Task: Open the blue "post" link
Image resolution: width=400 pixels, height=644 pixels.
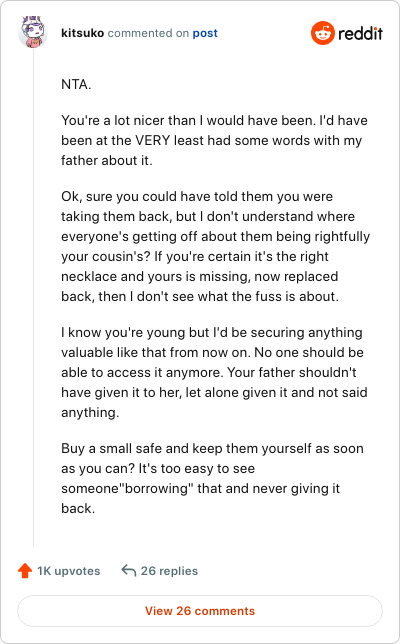Action: click(x=205, y=33)
